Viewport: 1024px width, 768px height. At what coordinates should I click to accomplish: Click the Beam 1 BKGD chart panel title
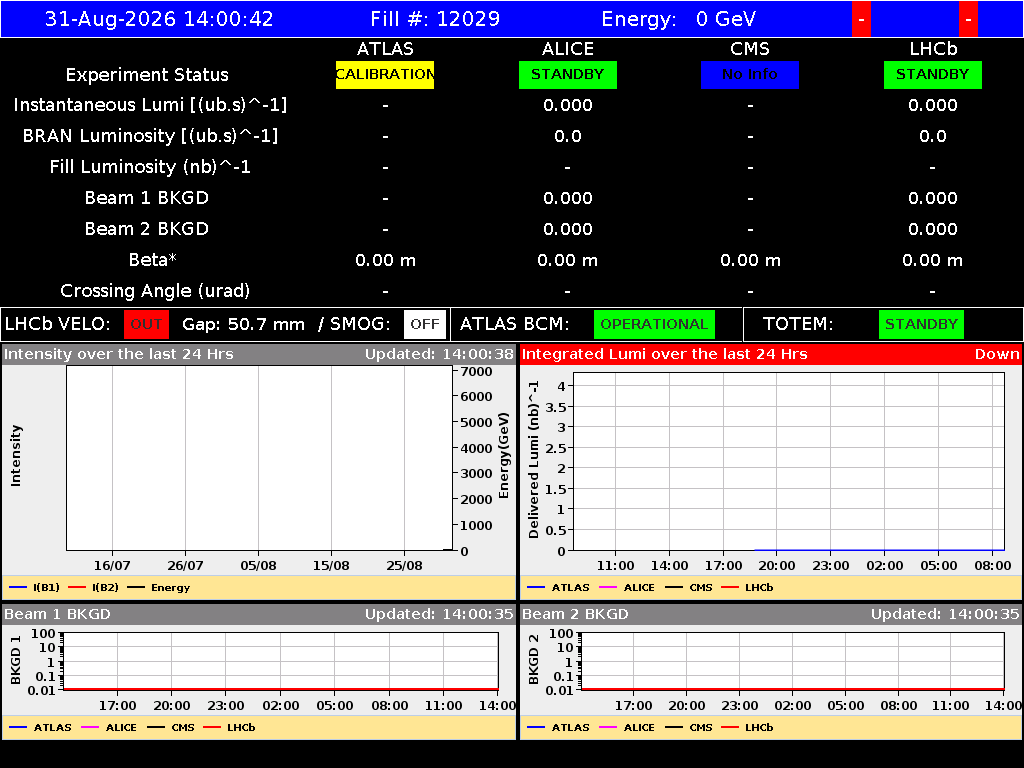(57, 614)
